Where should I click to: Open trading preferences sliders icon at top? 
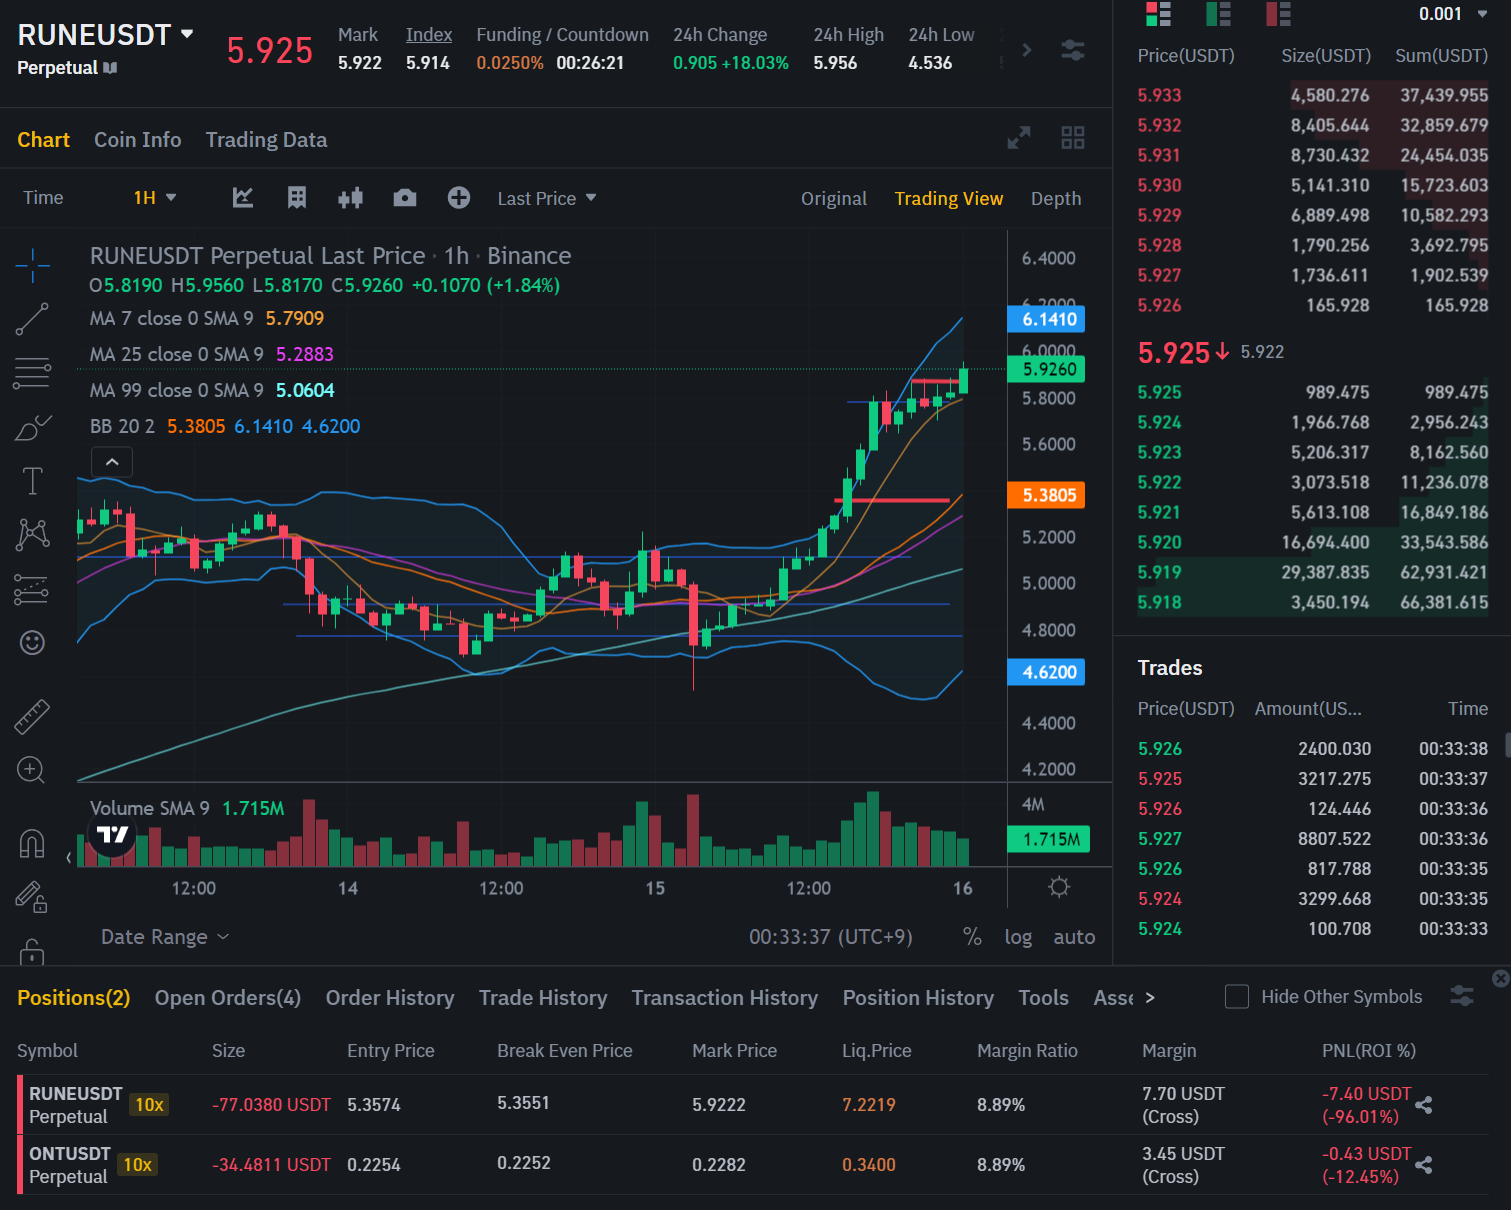click(x=1073, y=50)
